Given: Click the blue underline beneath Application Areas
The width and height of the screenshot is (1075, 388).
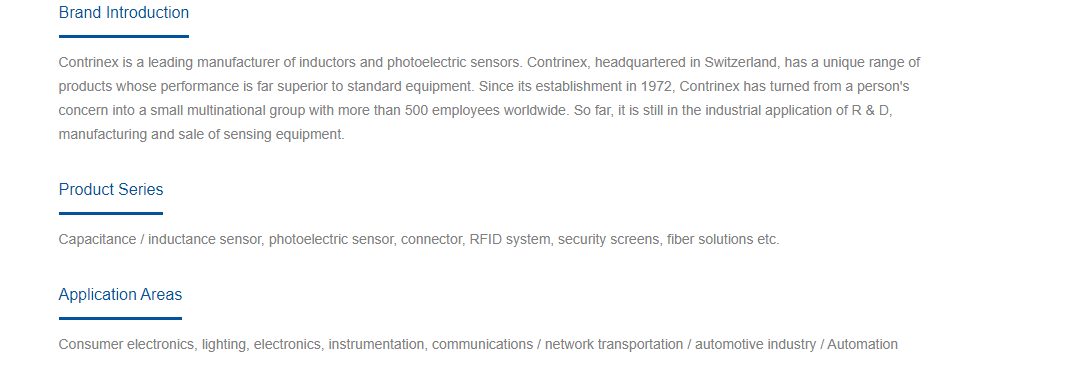Looking at the screenshot, I should (x=120, y=318).
